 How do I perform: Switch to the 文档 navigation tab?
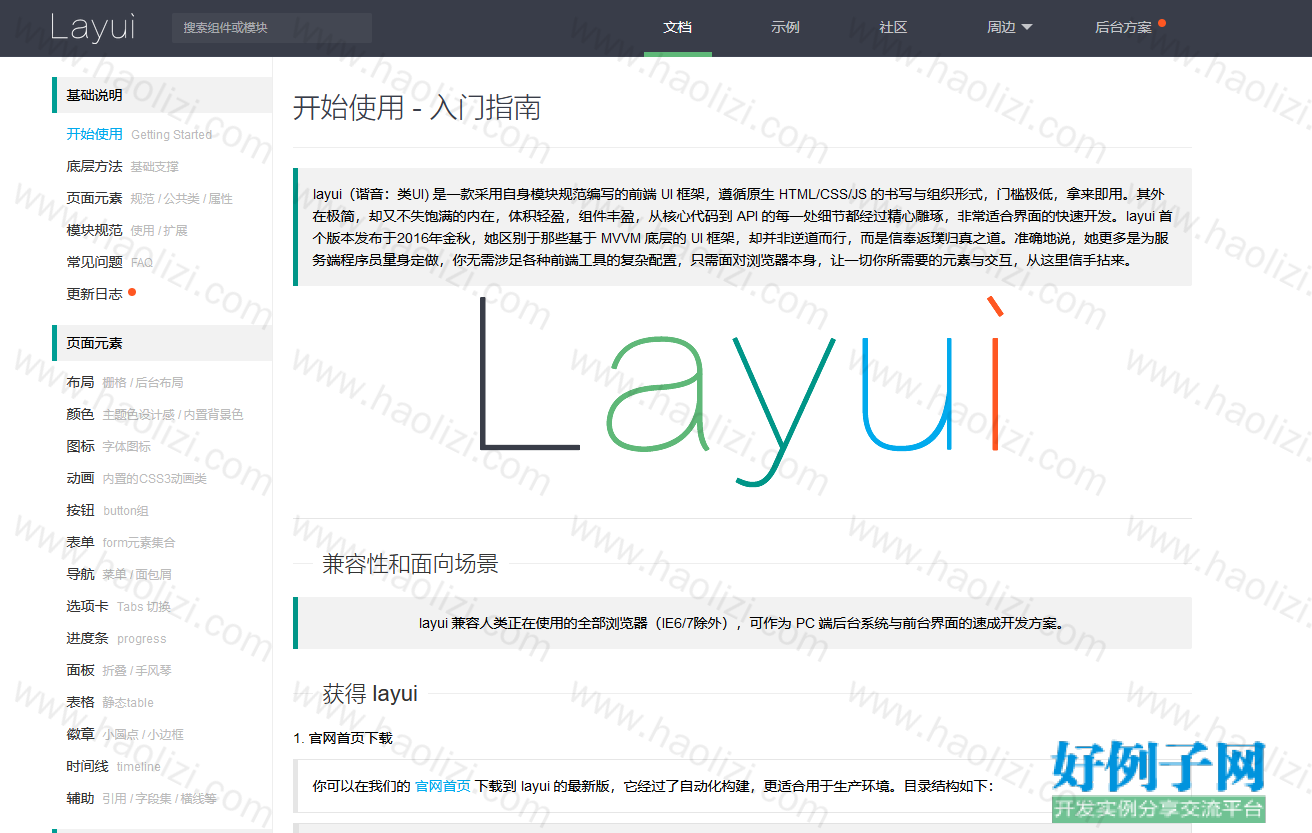click(678, 28)
